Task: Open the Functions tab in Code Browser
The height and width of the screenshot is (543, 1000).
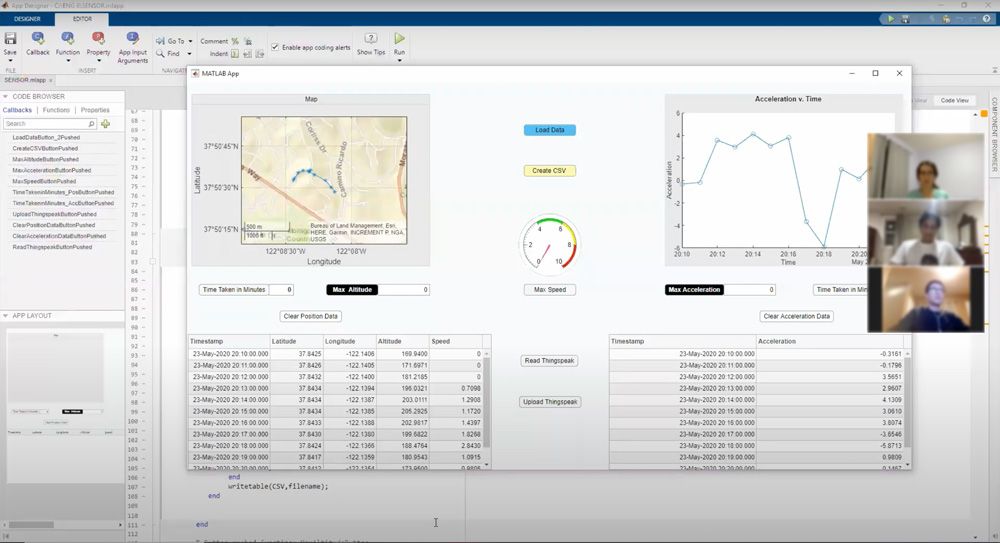Action: 56,110
